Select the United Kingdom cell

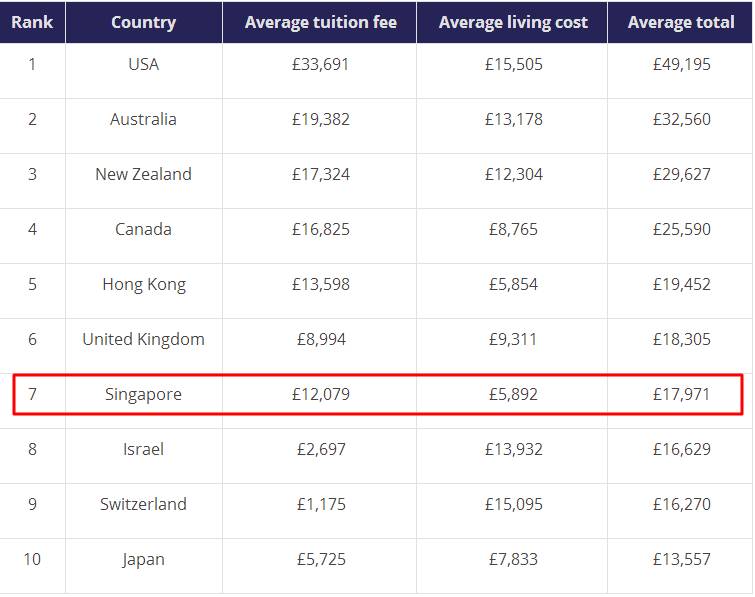point(143,339)
